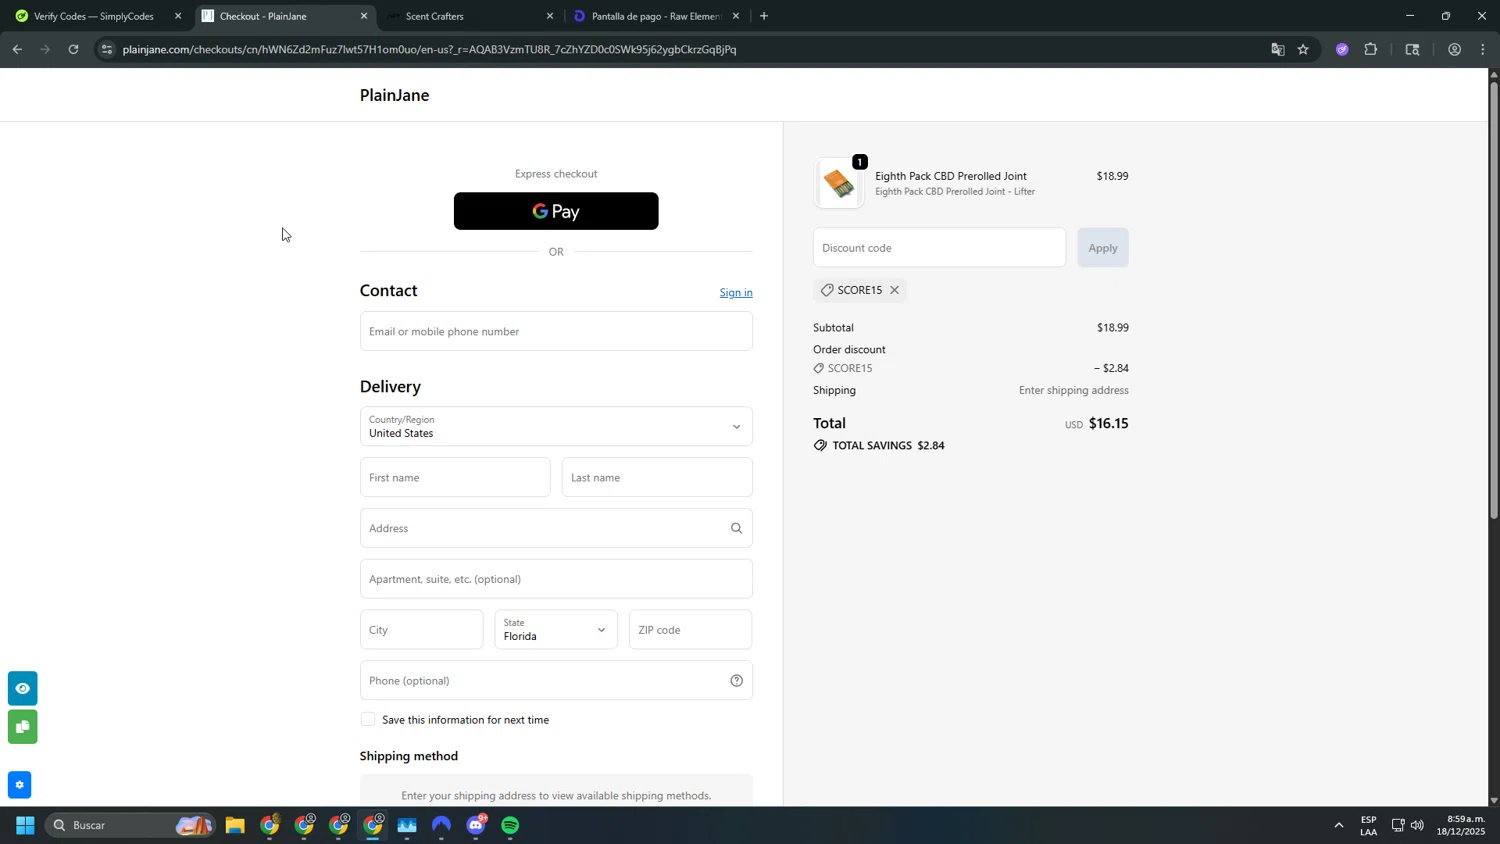The width and height of the screenshot is (1500, 844).
Task: Switch to the Pantalla de pago tab
Action: pos(657,16)
